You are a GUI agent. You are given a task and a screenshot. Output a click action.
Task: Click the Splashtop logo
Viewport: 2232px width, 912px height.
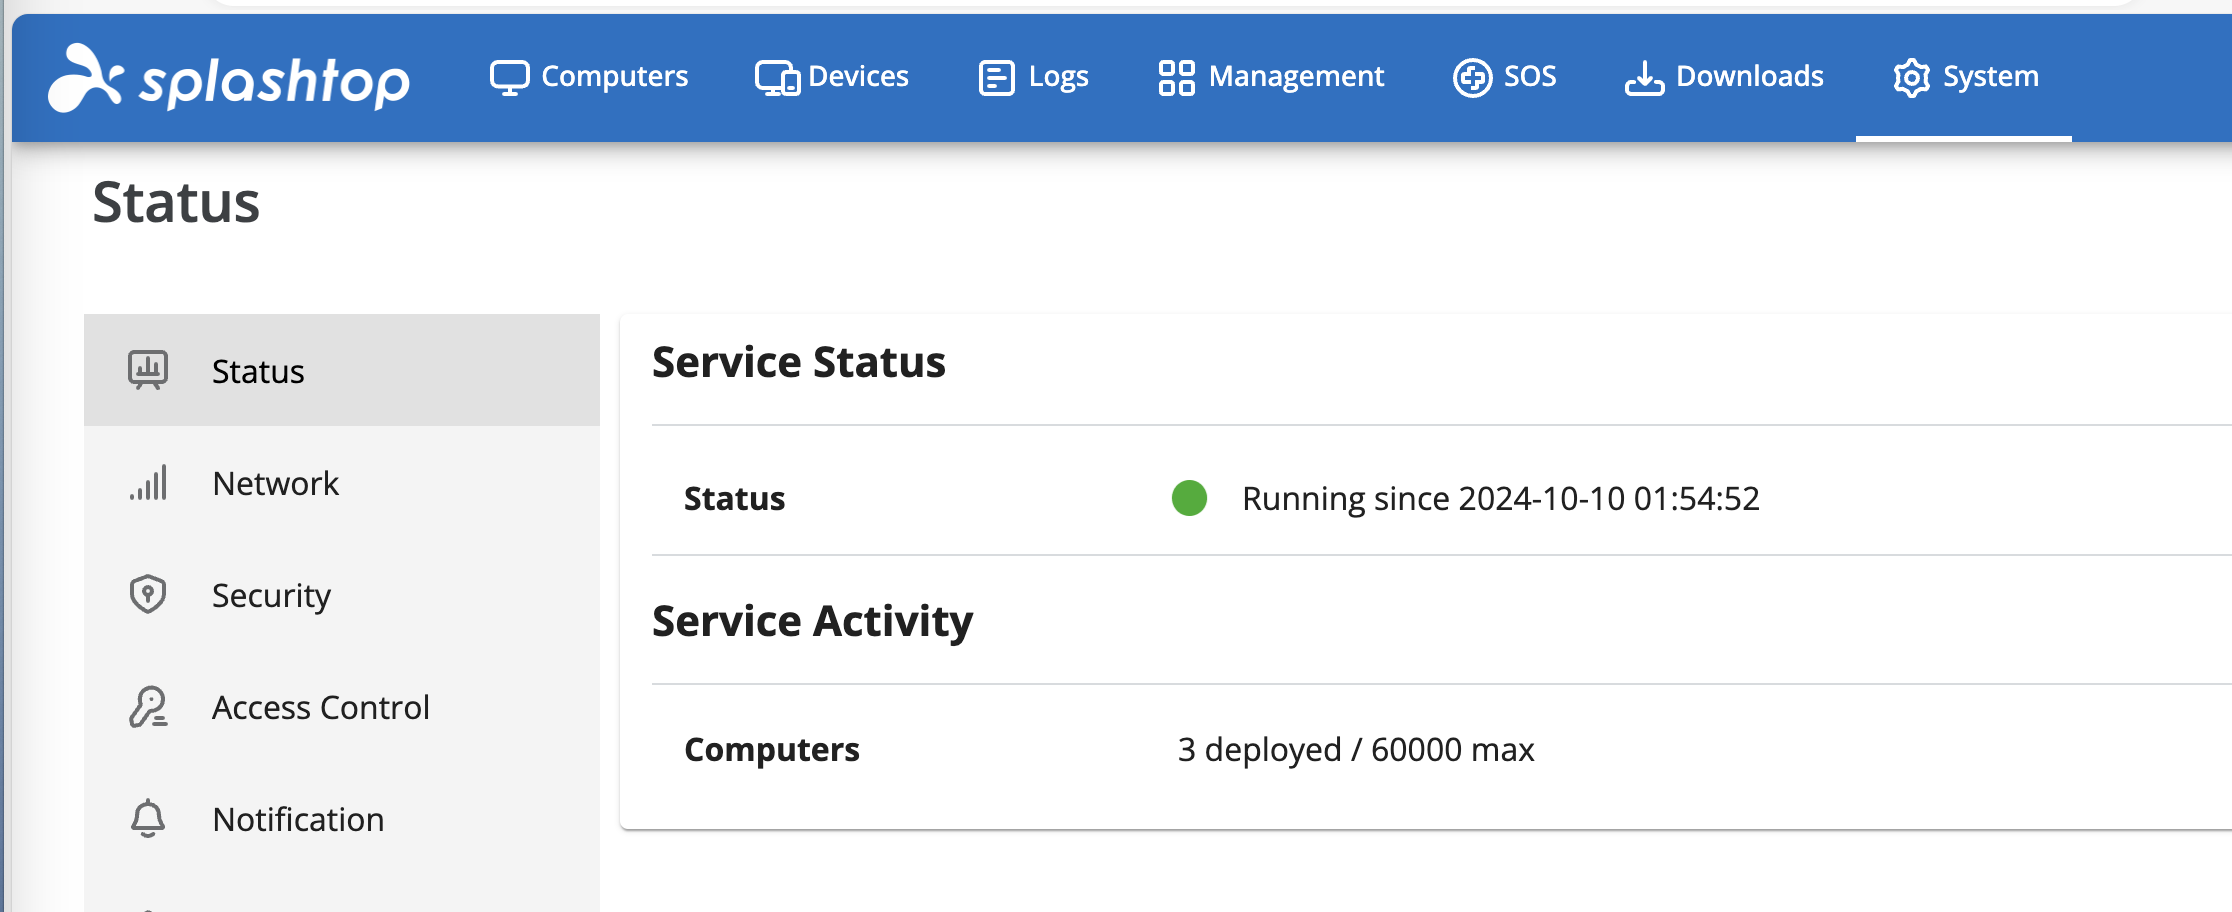point(229,78)
